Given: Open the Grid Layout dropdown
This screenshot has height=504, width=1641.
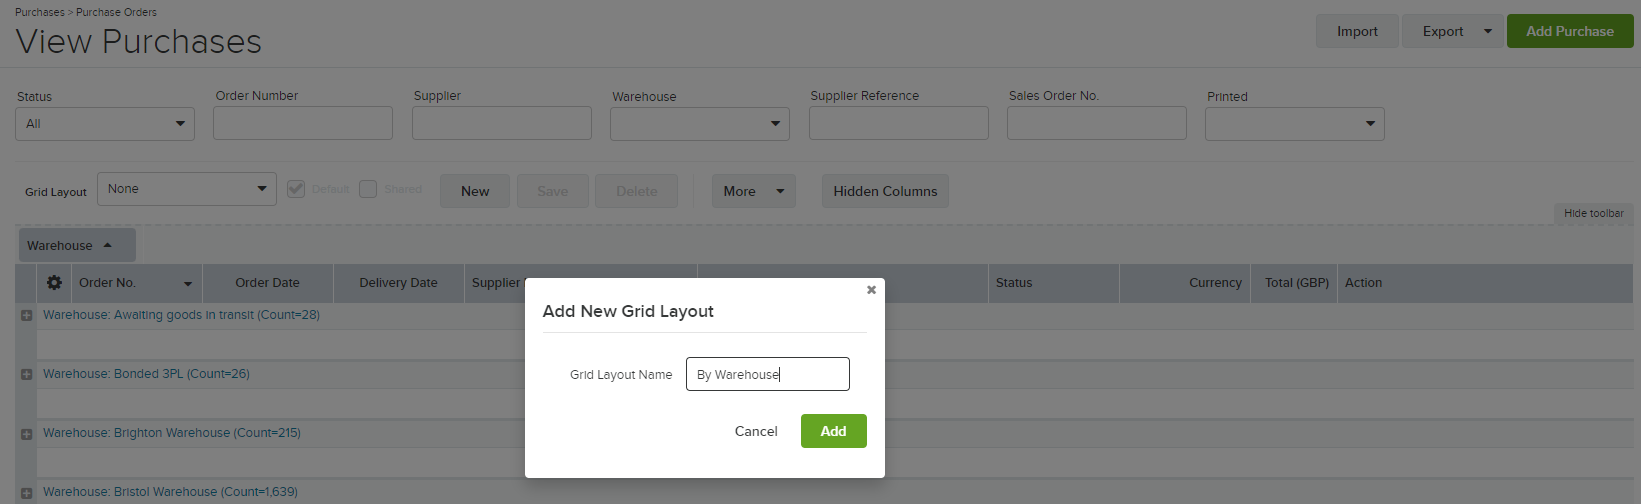Looking at the screenshot, I should (187, 189).
